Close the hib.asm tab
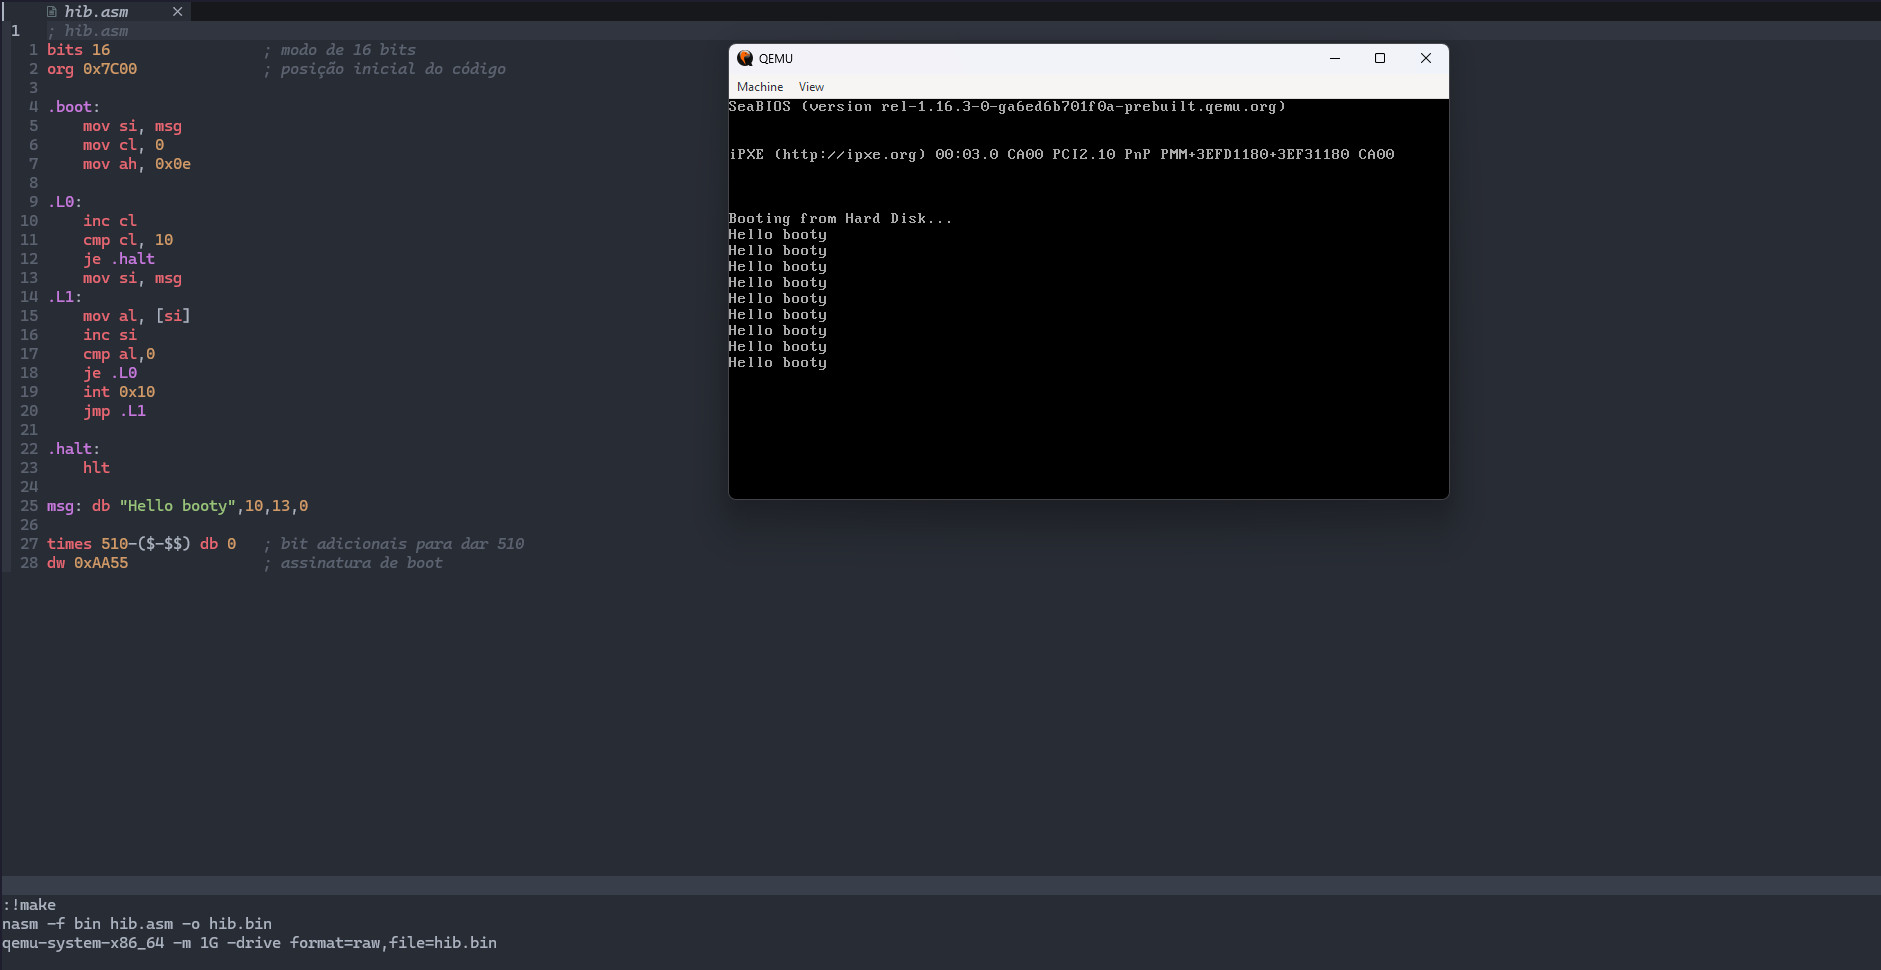1881x970 pixels. pos(177,11)
